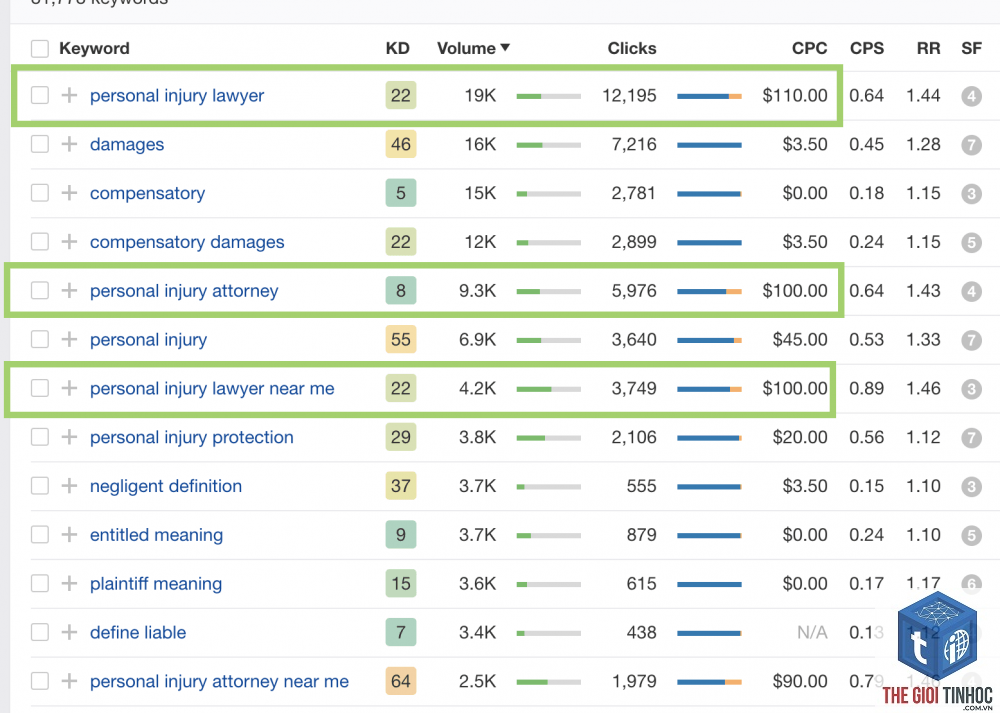Open 'personal injury lawyer near me' link
Screen dimensions: 1000x713
pos(212,388)
